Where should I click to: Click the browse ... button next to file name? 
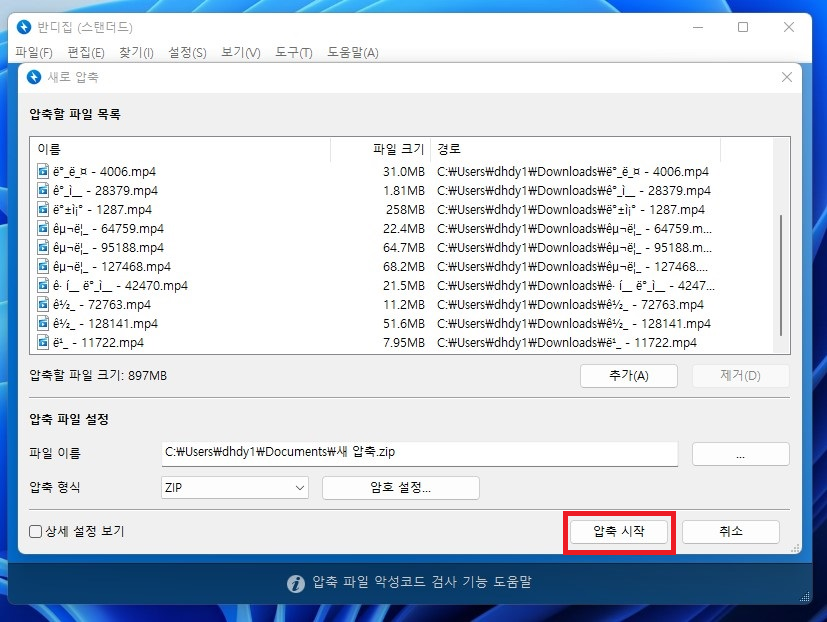[741, 454]
